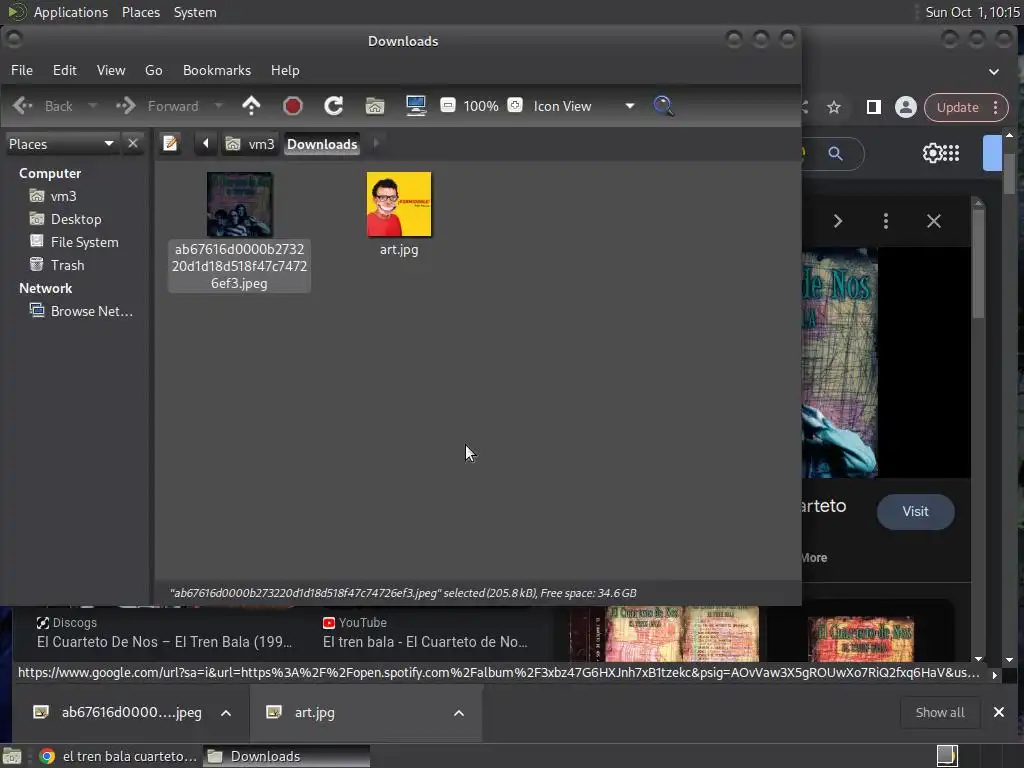Open the Go menu
The image size is (1024, 768).
click(153, 71)
